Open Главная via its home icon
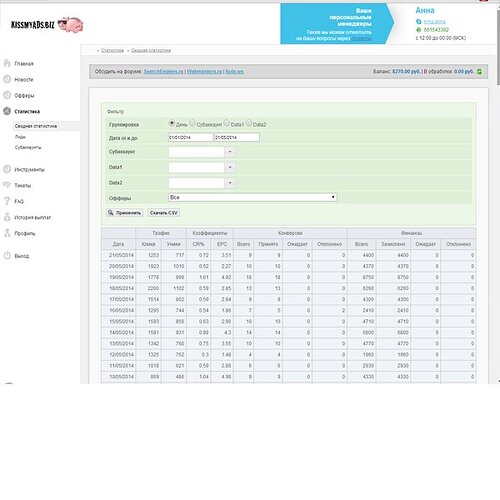Viewport: 500px width, 500px height. tap(7, 63)
